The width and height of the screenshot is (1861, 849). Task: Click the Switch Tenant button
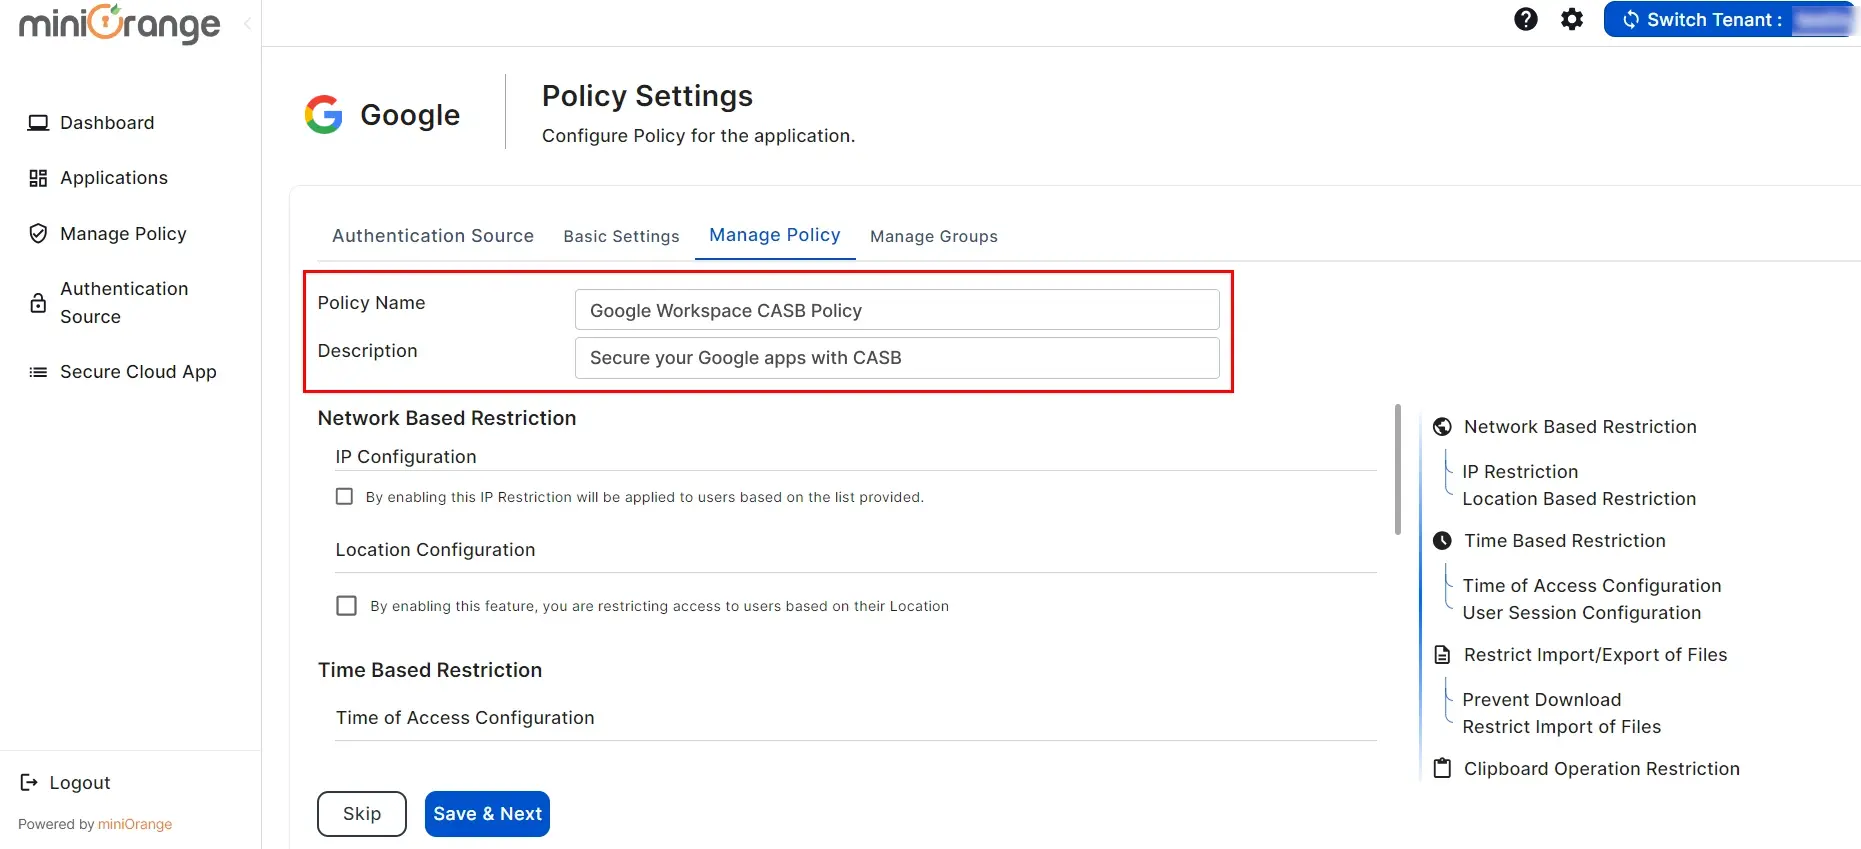(x=1730, y=20)
